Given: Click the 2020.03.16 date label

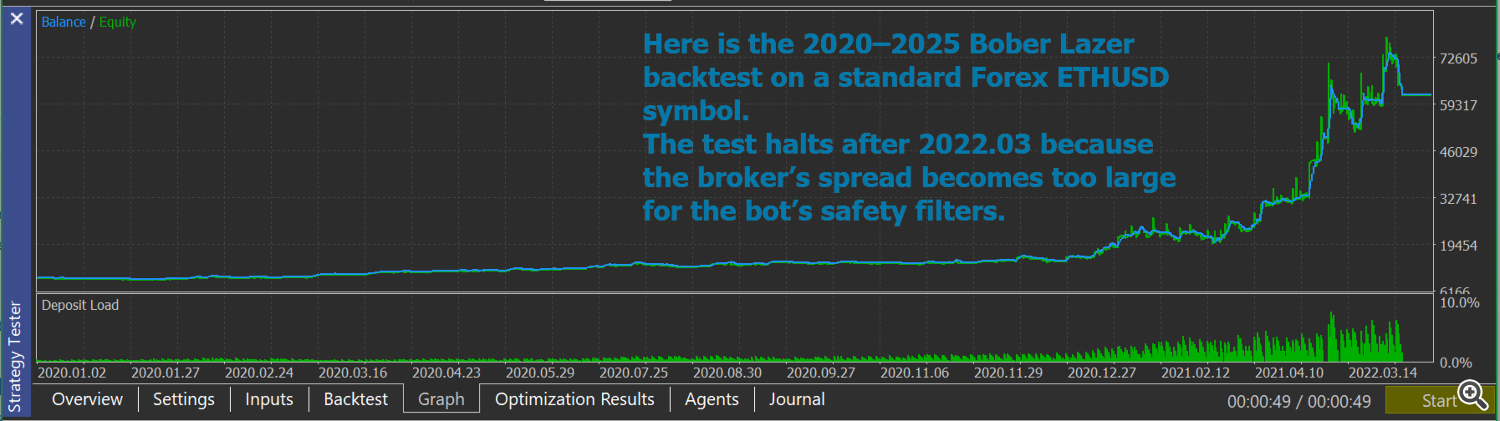Looking at the screenshot, I should click(x=355, y=372).
